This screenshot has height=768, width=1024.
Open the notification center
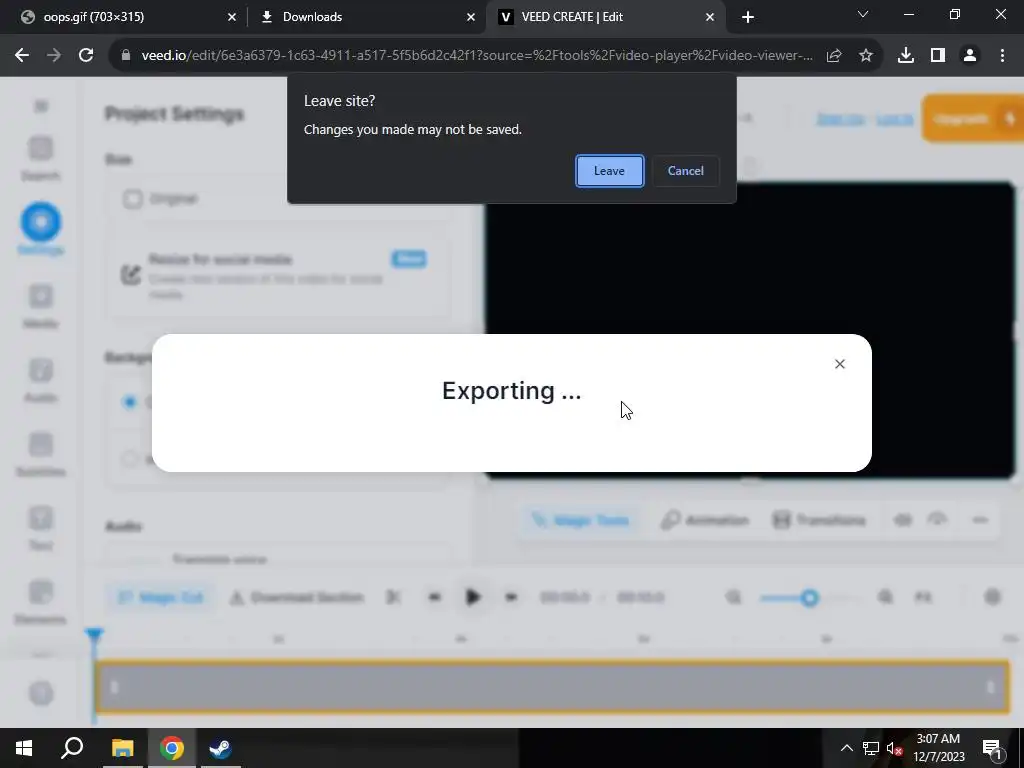(x=993, y=748)
